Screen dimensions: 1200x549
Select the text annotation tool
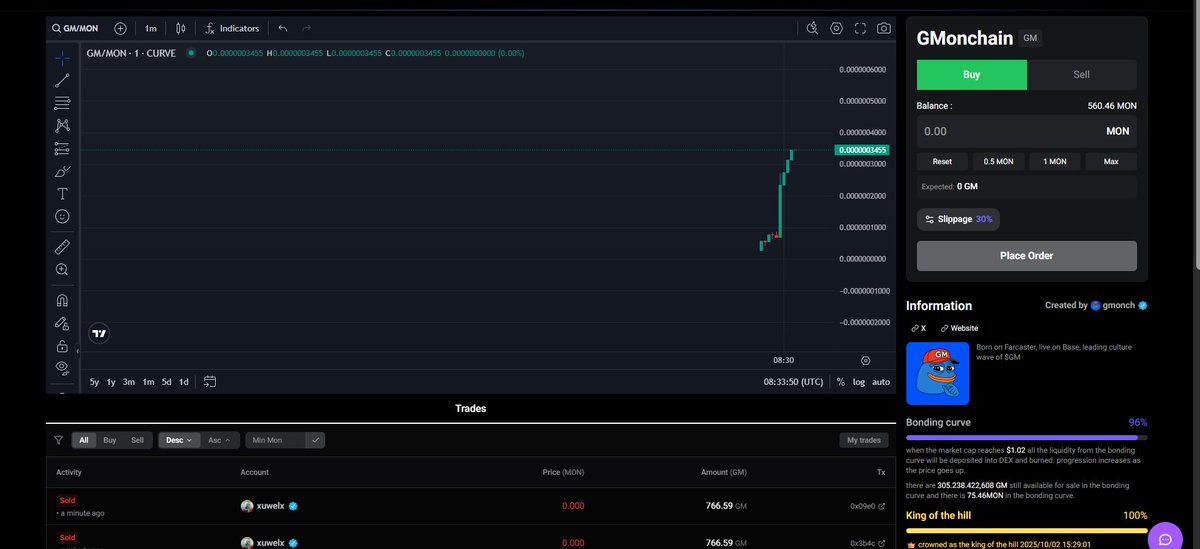click(62, 194)
